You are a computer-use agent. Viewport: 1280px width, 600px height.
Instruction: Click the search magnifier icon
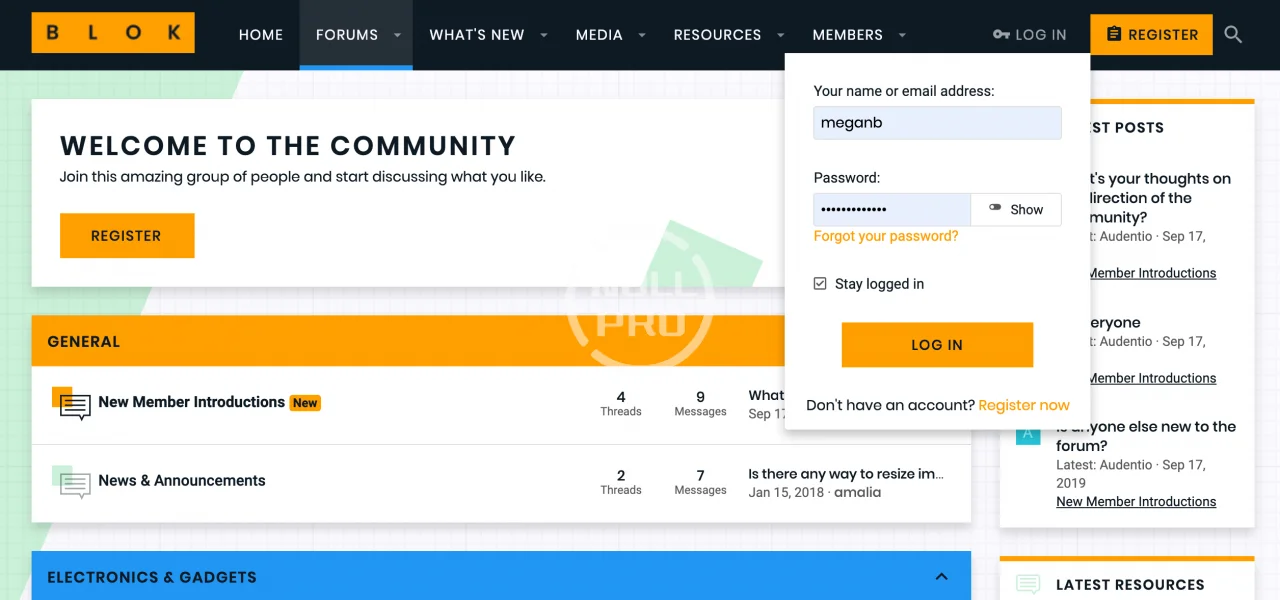tap(1233, 35)
